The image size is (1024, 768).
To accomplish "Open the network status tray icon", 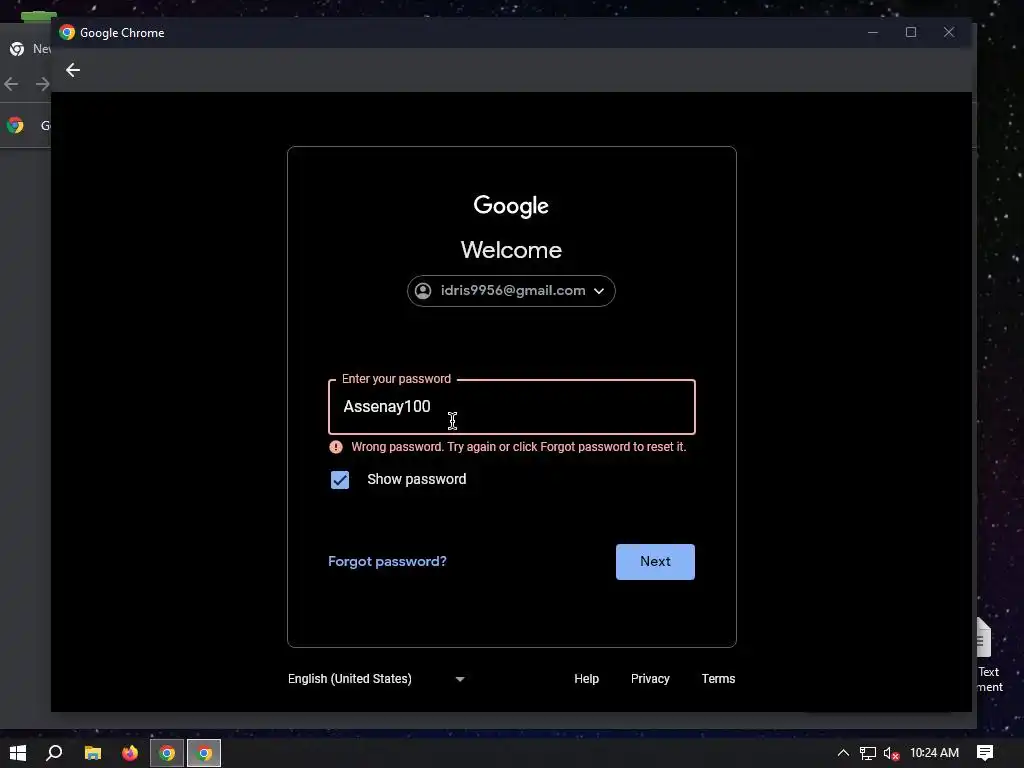I will coord(867,753).
